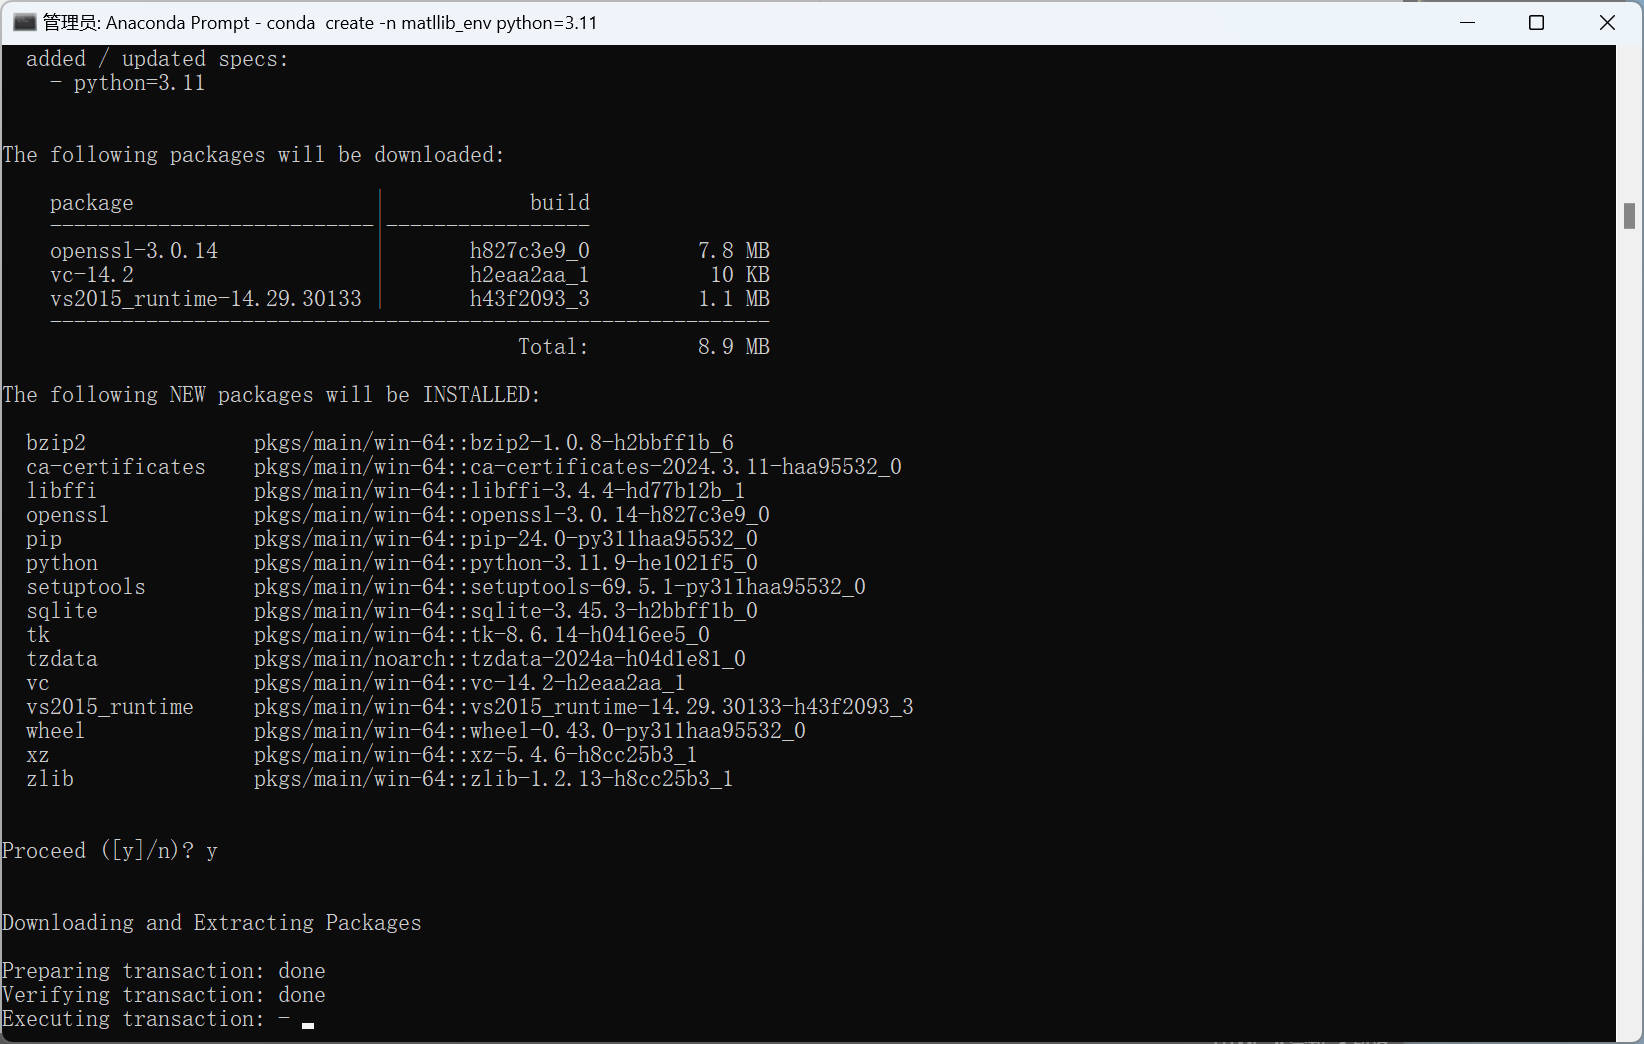1644x1044 pixels.
Task: Click 'Downloading and Extracting Packages' line
Action: coord(212,923)
